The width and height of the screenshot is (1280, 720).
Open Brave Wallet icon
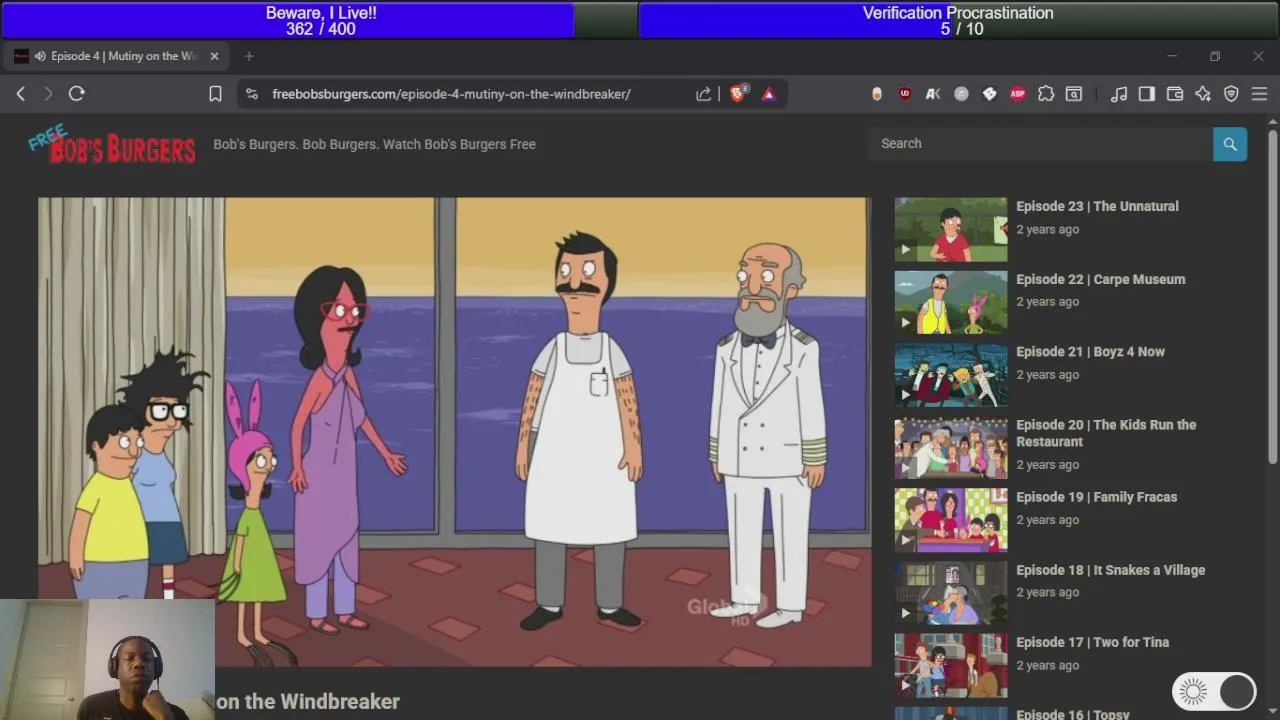[x=1175, y=94]
